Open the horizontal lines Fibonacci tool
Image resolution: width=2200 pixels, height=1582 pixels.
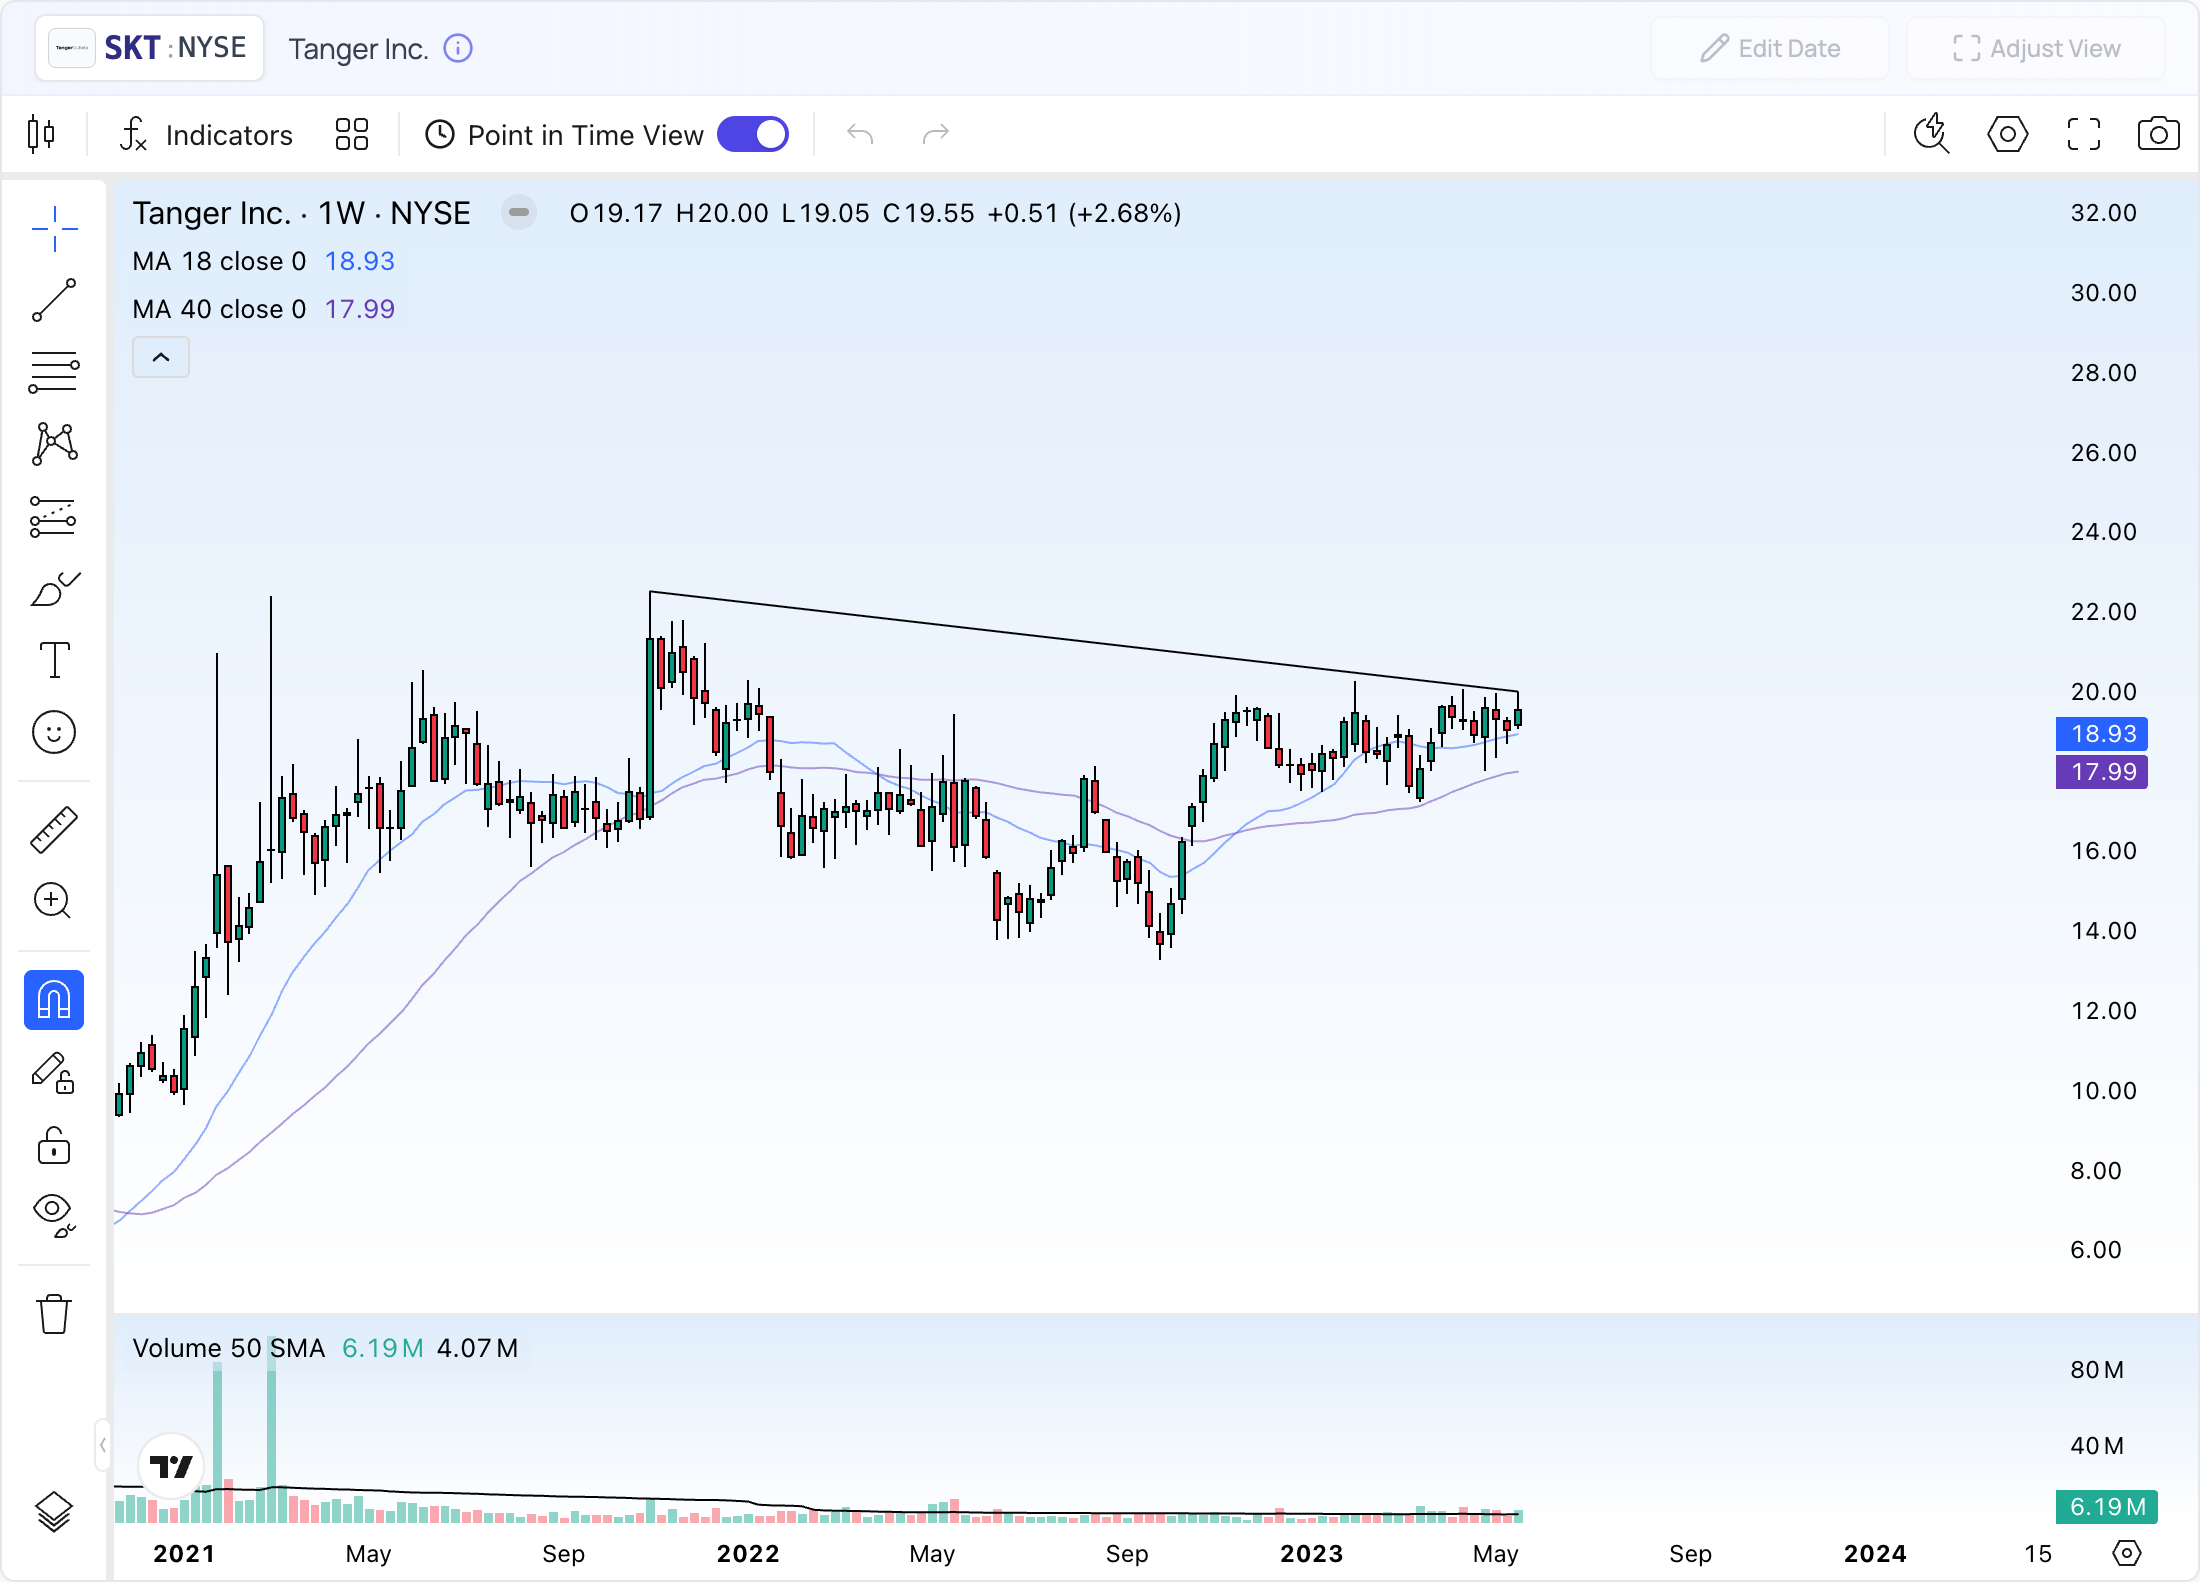(54, 372)
